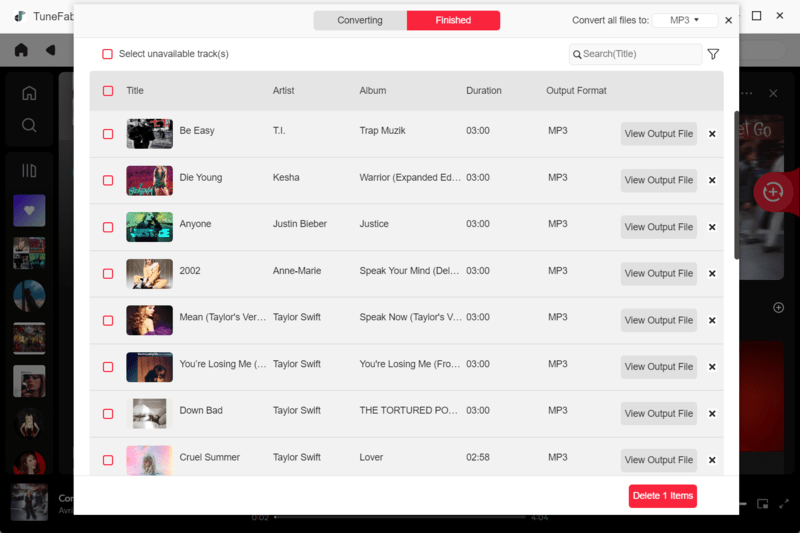The height and width of the screenshot is (533, 800).
Task: Open Liked Songs heart playlist
Action: tap(29, 210)
